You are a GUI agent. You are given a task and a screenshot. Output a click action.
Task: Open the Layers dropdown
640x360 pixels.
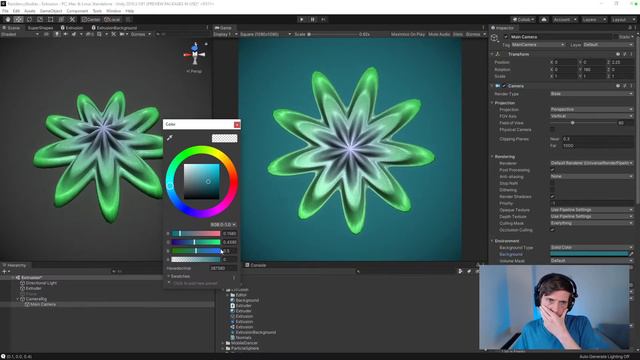pyautogui.click(x=593, y=19)
